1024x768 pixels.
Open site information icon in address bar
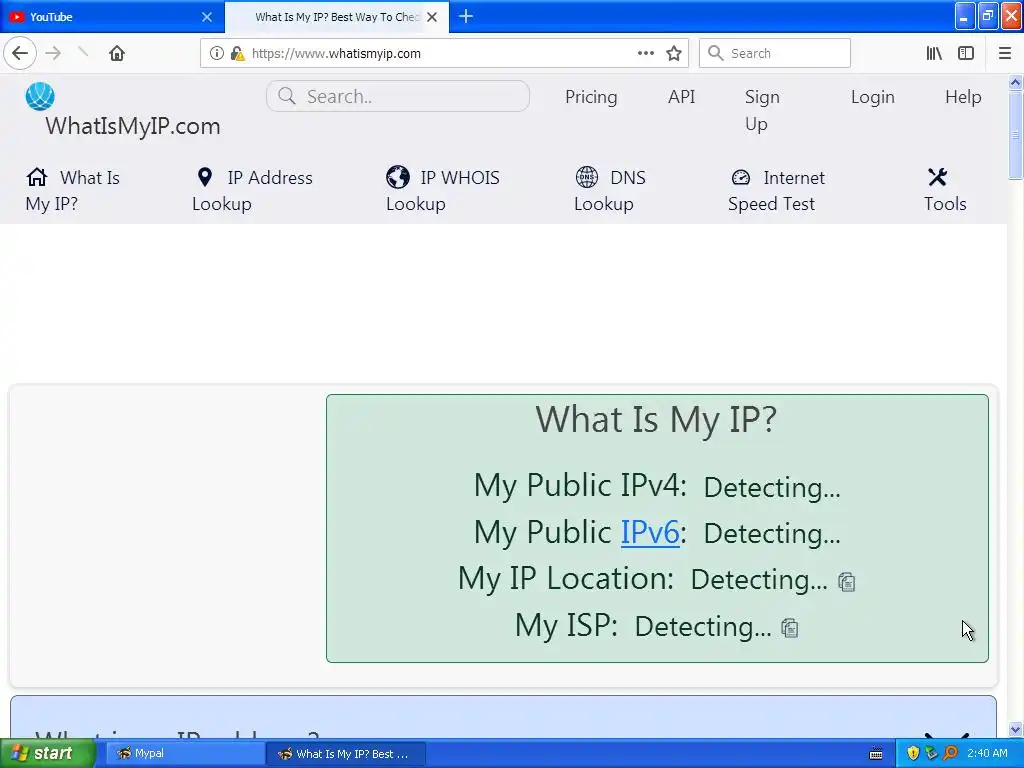click(217, 53)
